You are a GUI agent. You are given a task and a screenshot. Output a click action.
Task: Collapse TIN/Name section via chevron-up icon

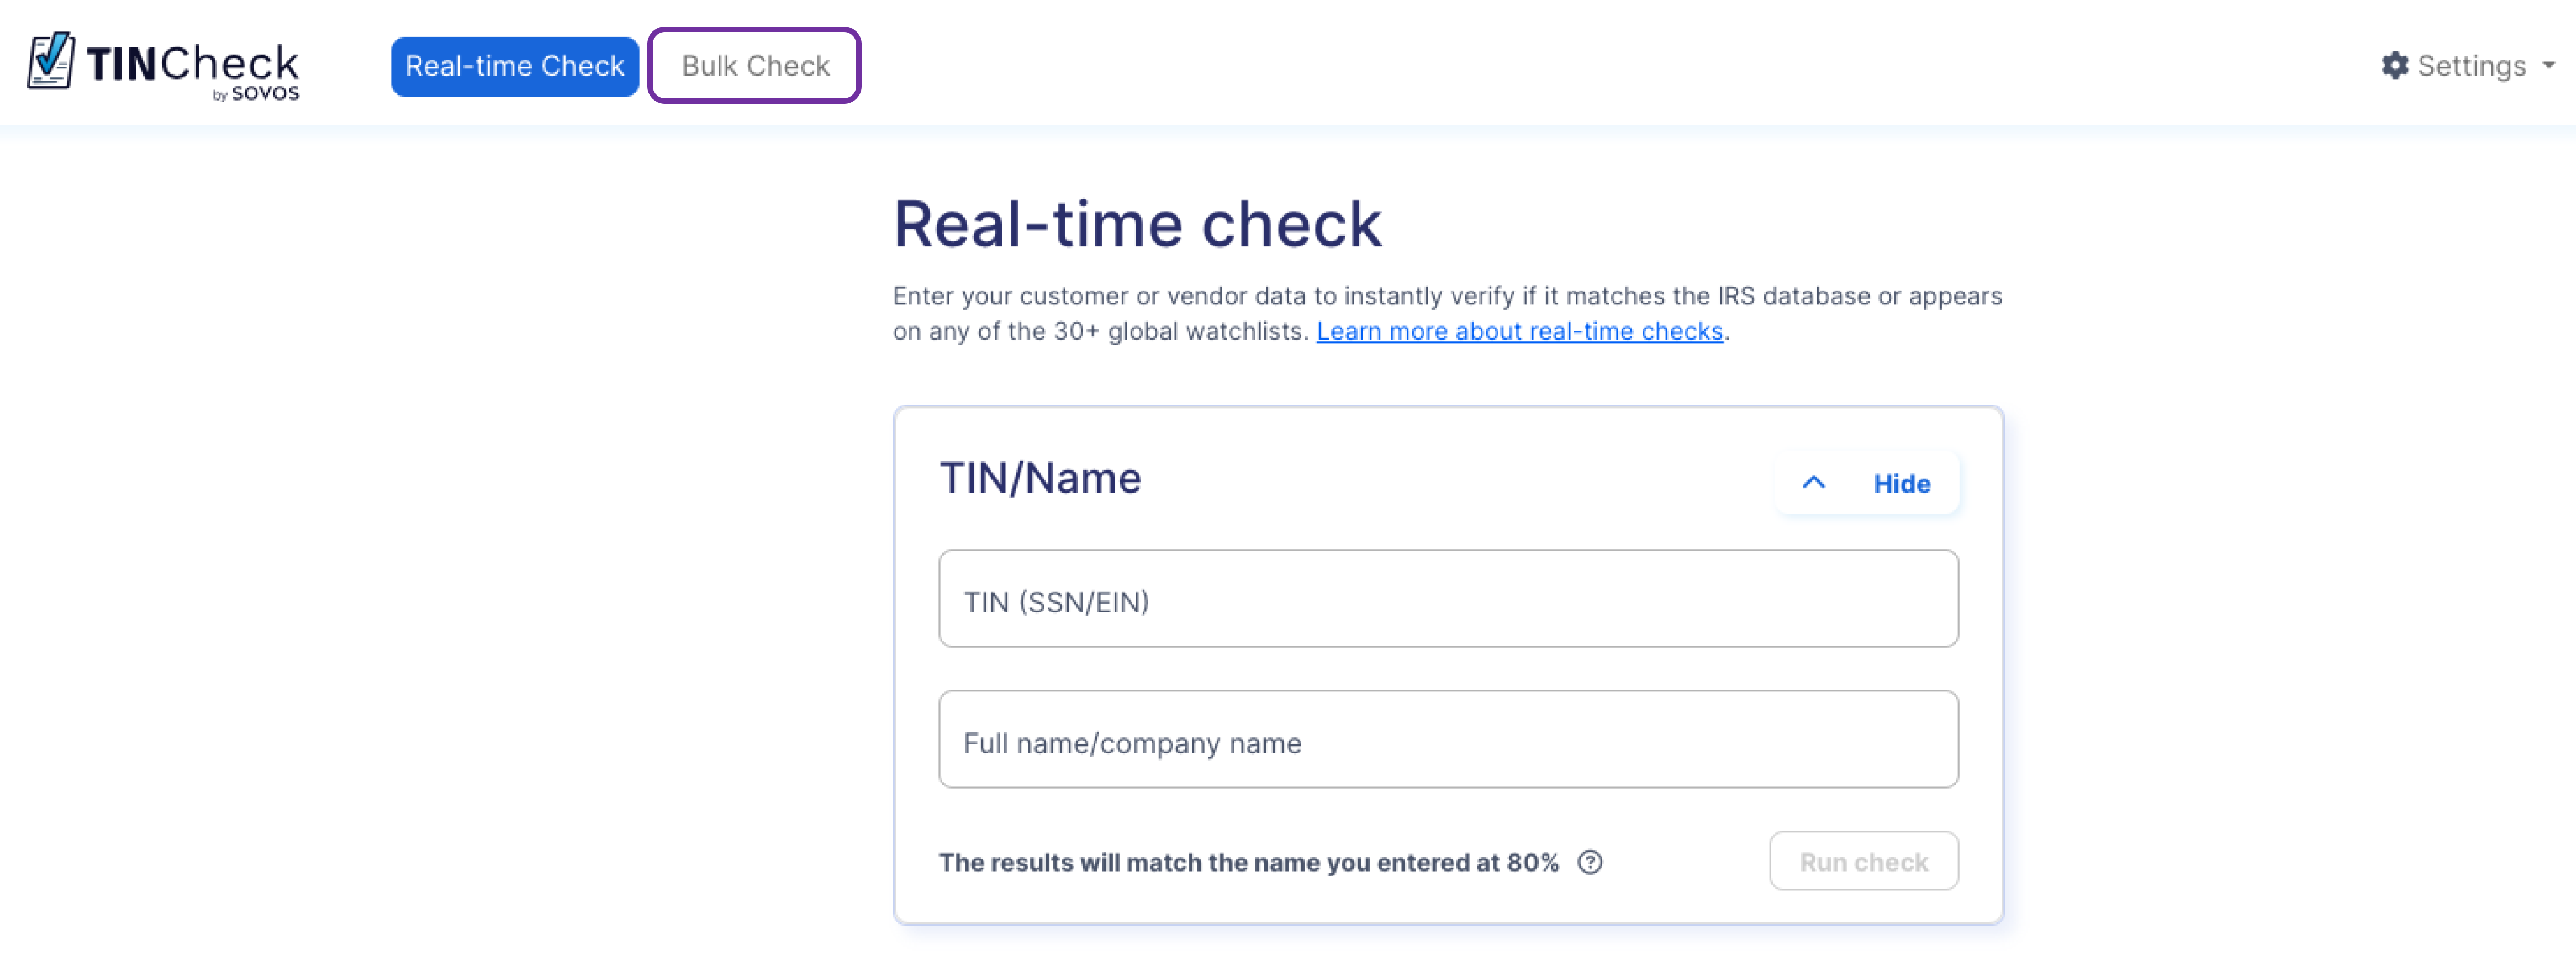click(x=1813, y=483)
